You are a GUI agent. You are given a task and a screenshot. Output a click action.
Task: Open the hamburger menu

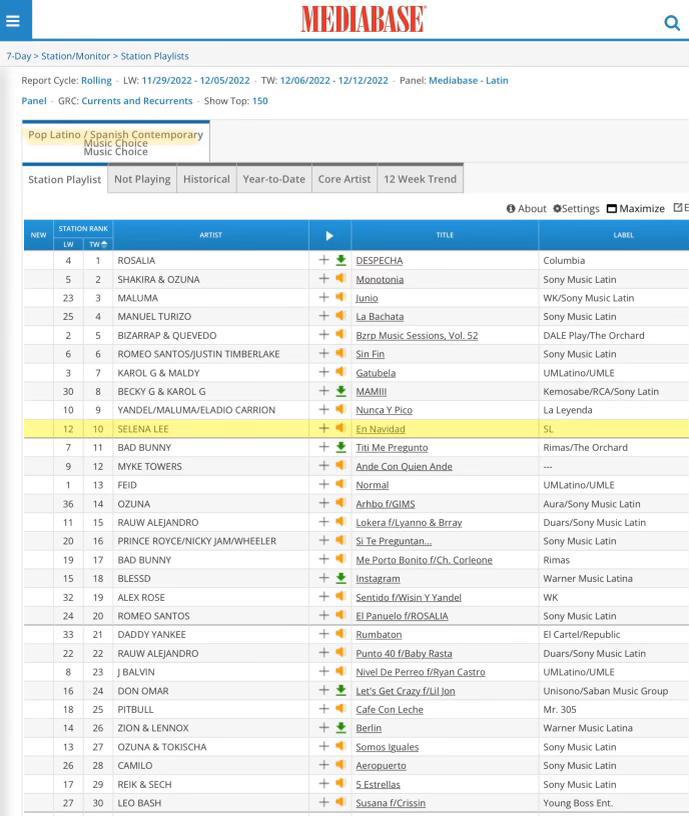click(13, 20)
